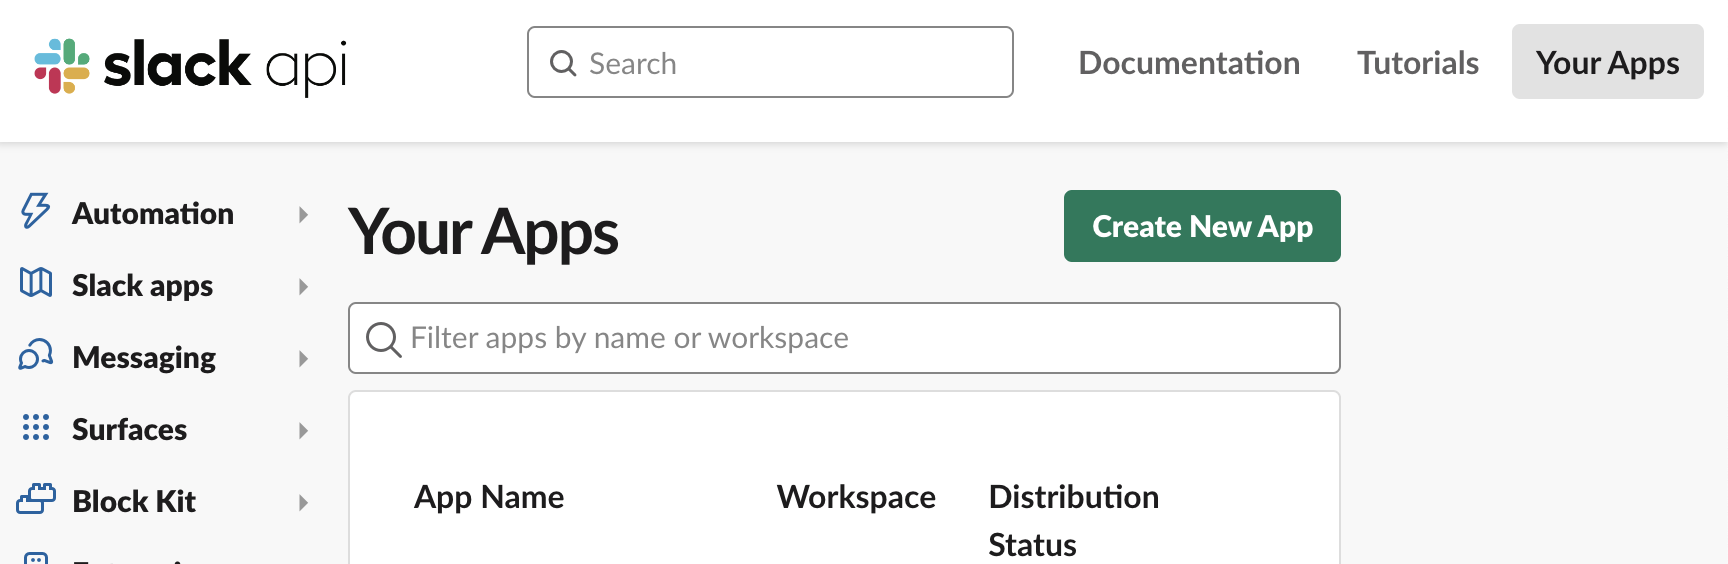This screenshot has width=1728, height=564.
Task: Expand the Automation sidebar section
Action: click(303, 214)
